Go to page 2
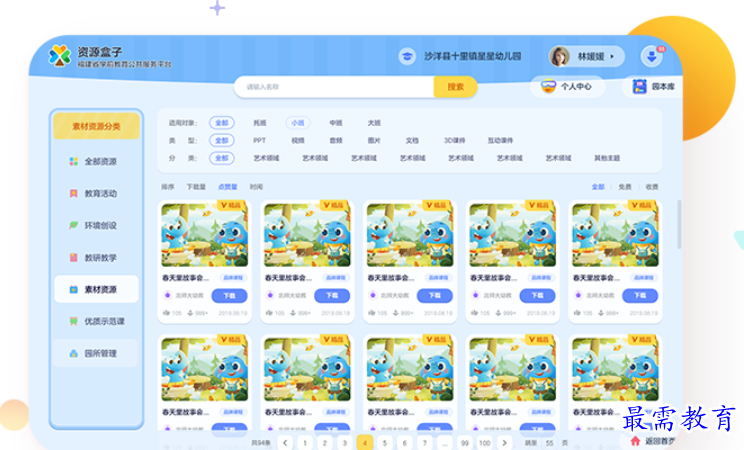Screen dimensions: 744x450 pyautogui.click(x=325, y=442)
